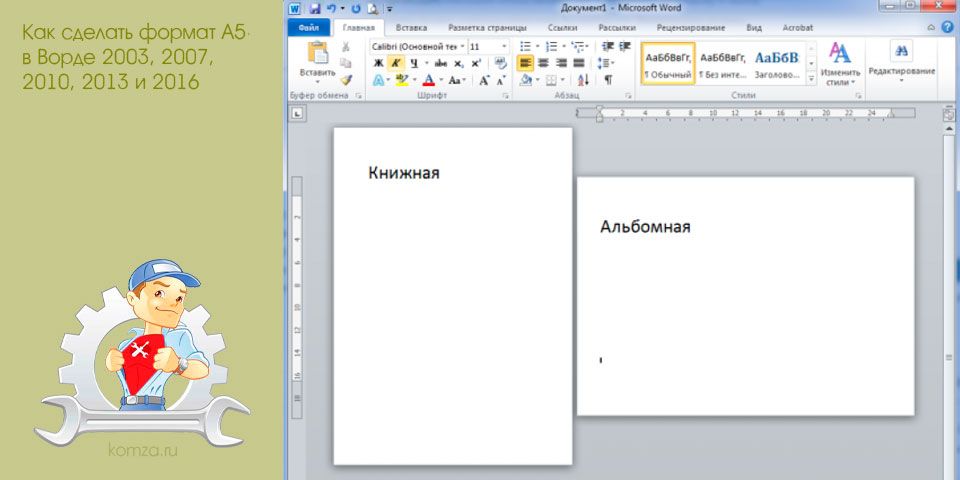
Task: Apply the Заголовок 1 style
Action: 777,64
